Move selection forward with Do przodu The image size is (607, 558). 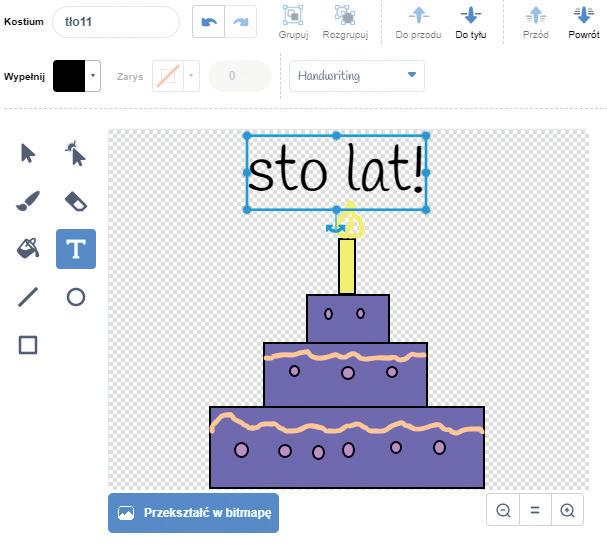point(418,22)
